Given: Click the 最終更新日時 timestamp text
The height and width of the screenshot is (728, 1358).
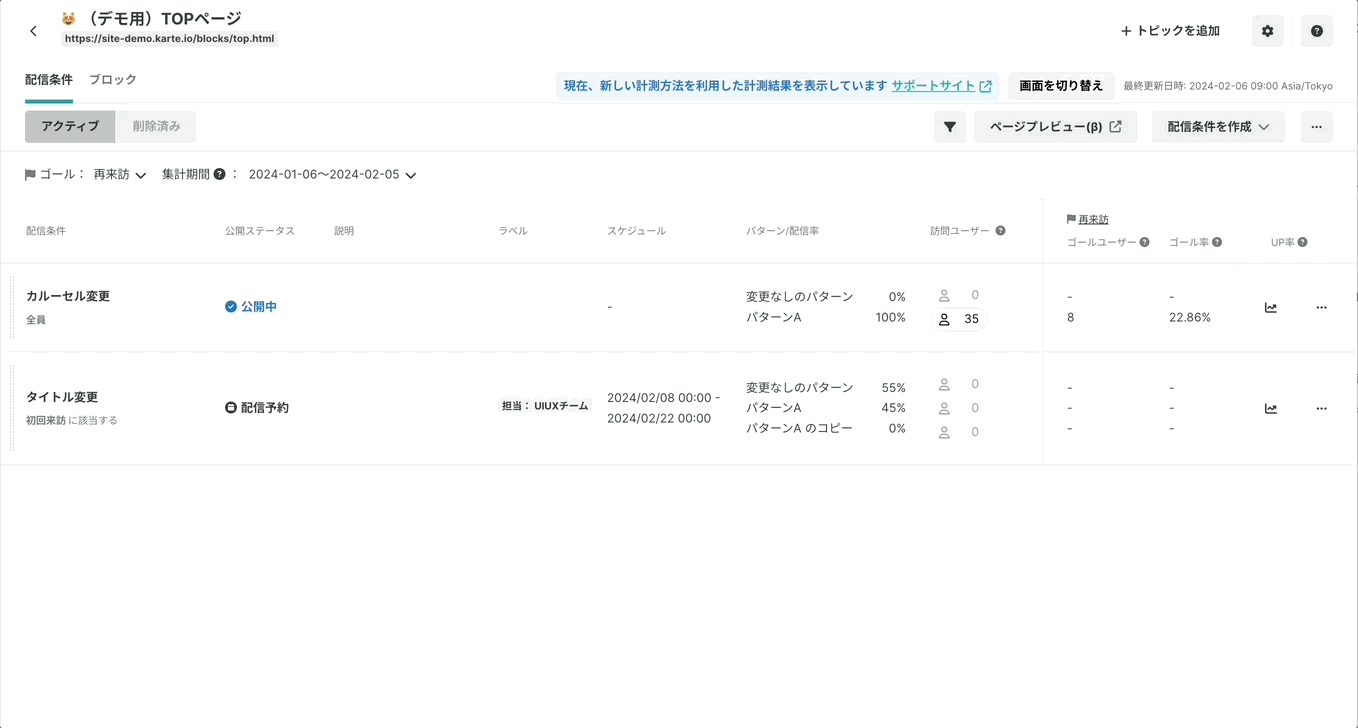Looking at the screenshot, I should [1228, 86].
